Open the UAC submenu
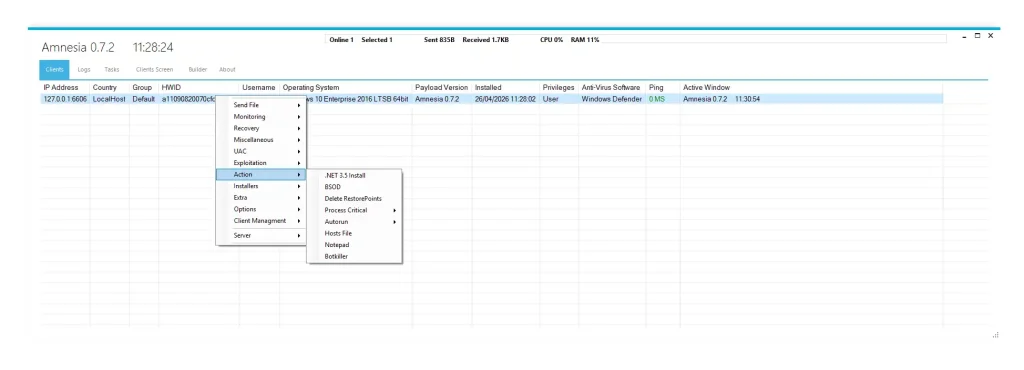 pyautogui.click(x=261, y=151)
